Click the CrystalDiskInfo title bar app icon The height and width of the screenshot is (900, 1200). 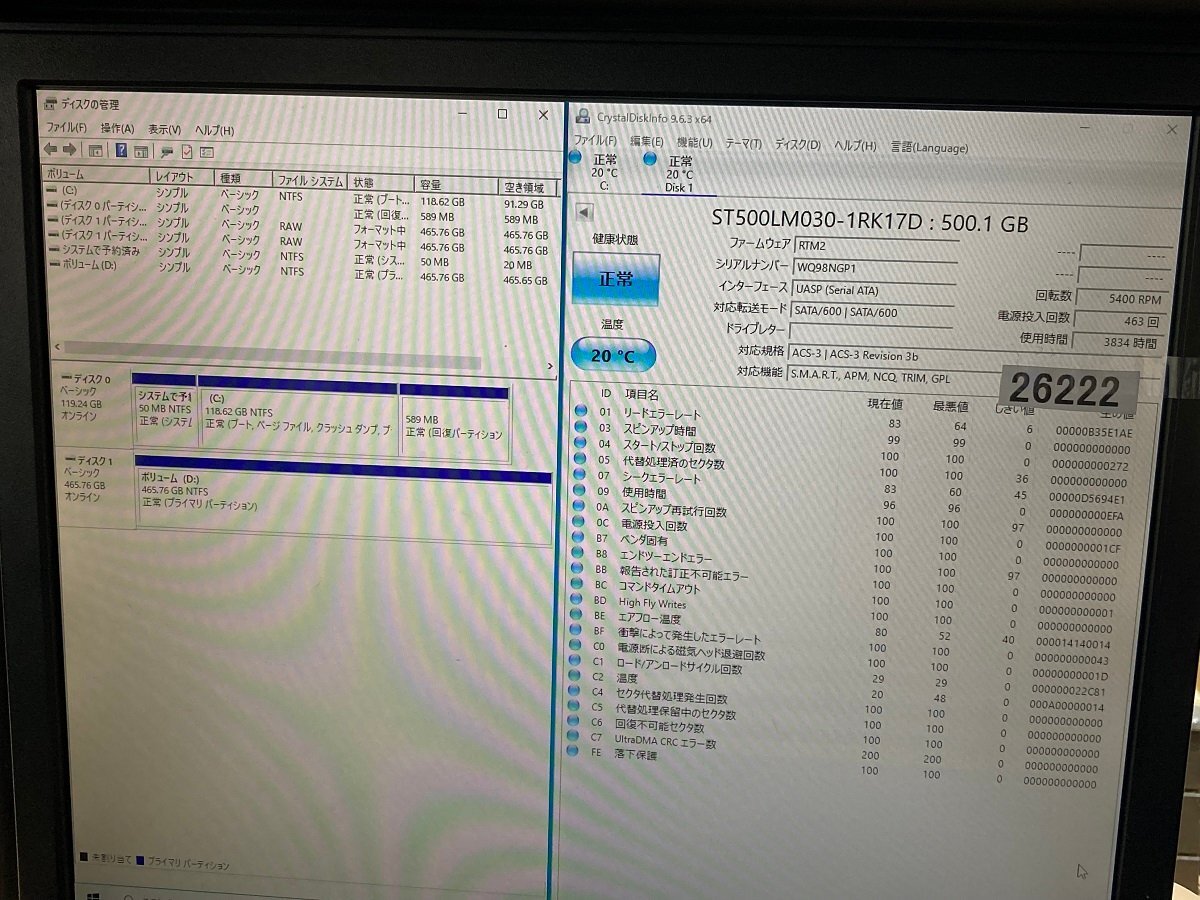tap(582, 116)
